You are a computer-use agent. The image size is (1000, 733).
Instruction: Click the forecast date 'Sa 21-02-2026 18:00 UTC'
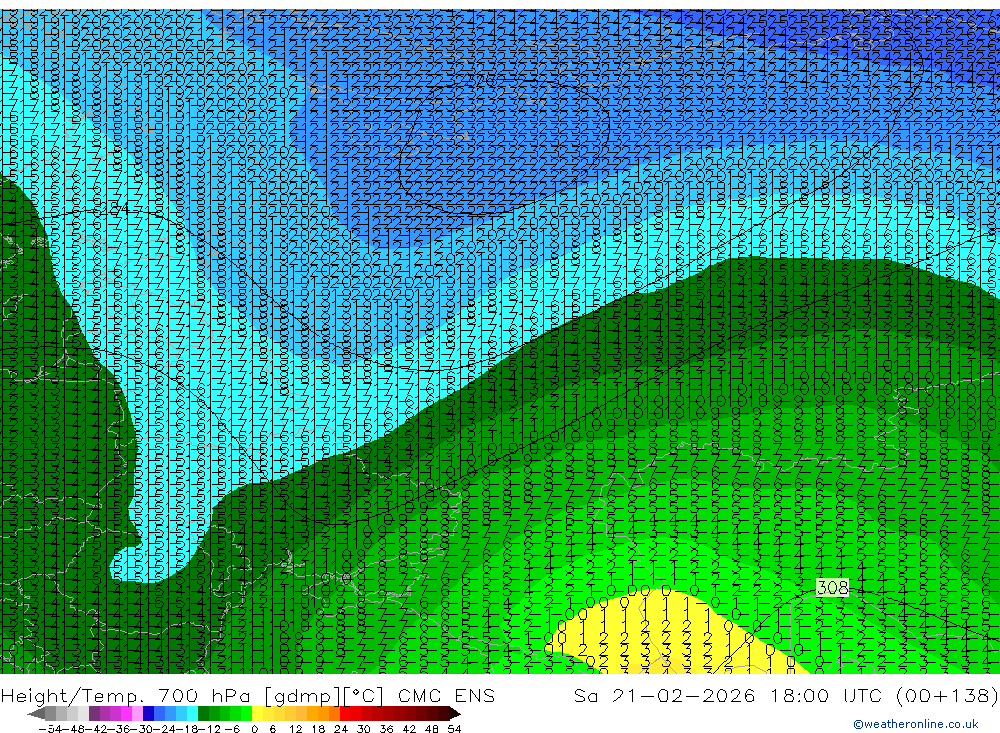[x=728, y=695]
